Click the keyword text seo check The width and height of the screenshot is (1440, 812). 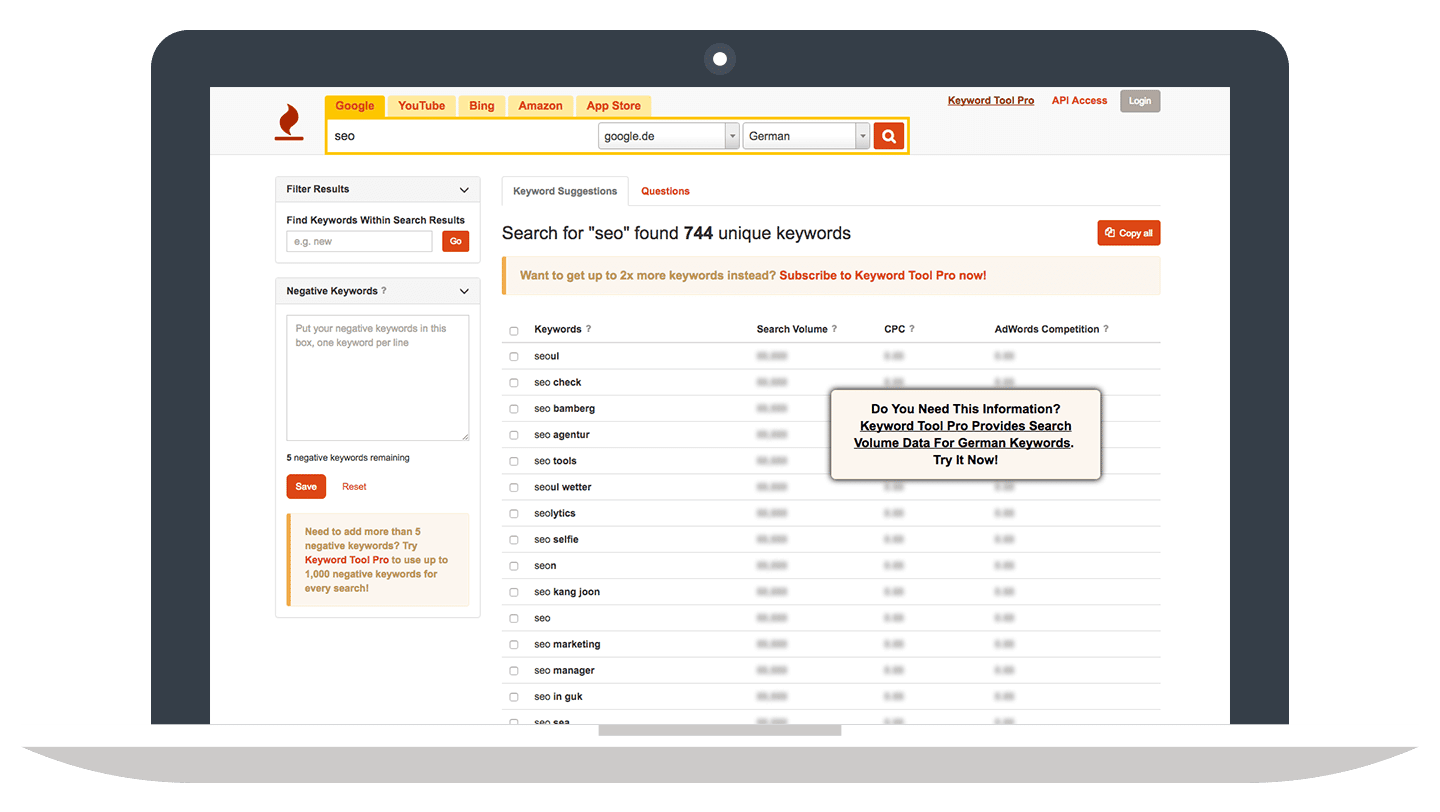click(557, 383)
